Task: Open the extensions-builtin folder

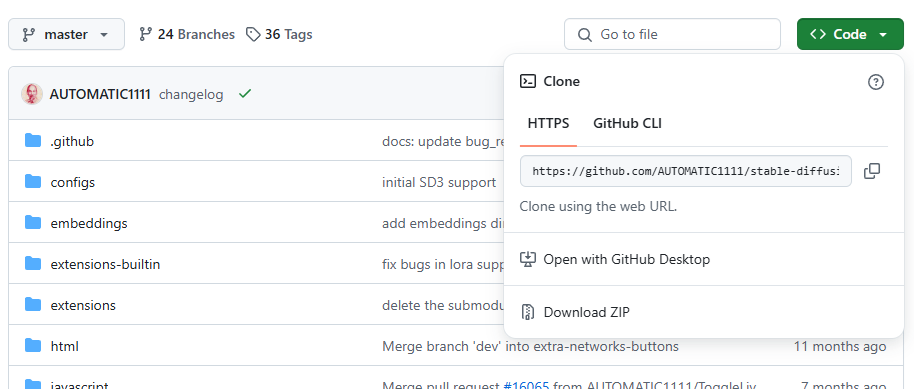Action: (x=106, y=264)
